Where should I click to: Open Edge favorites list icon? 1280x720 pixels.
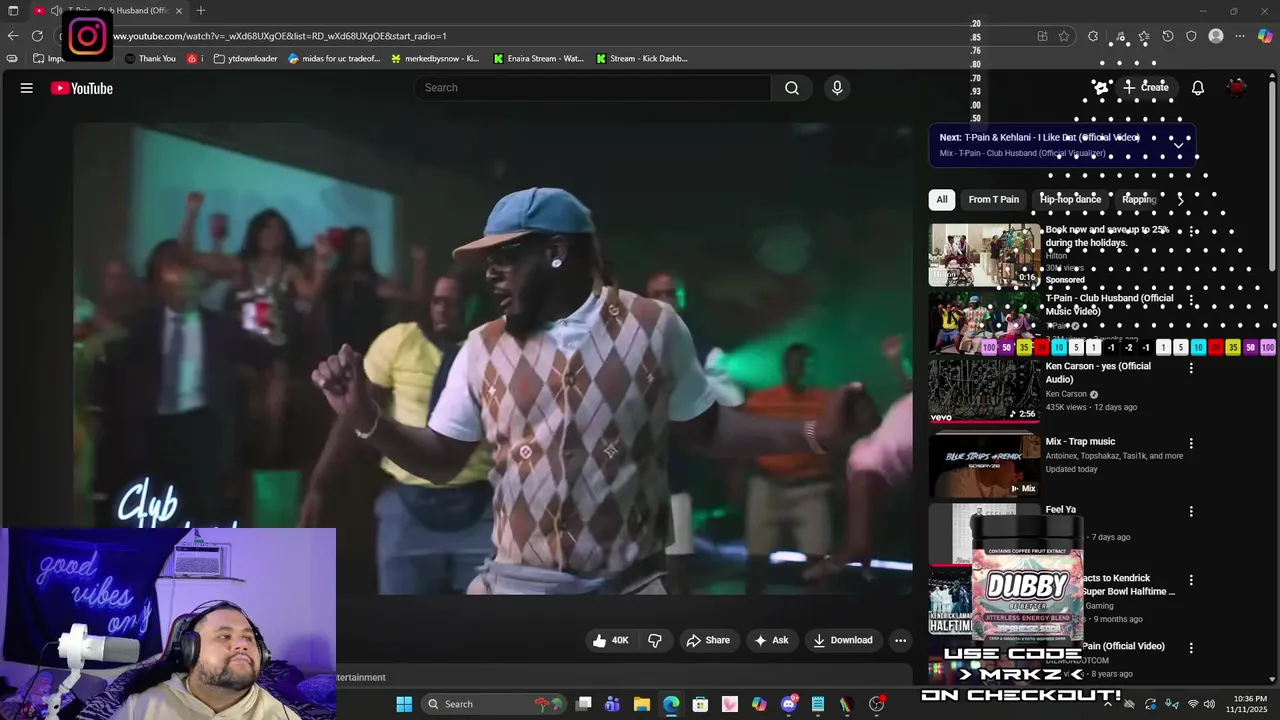point(1144,36)
